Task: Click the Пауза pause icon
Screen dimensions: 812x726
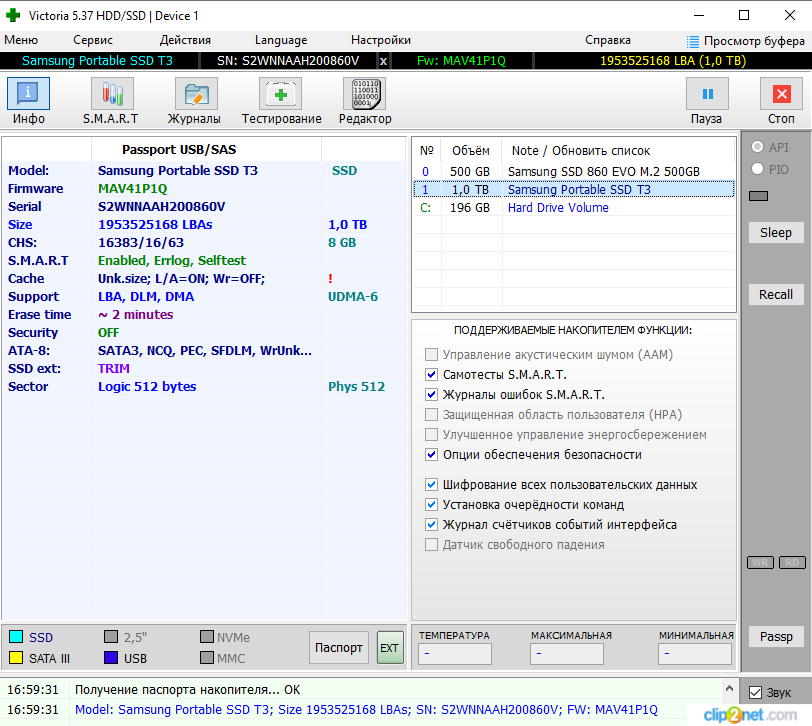Action: tap(707, 94)
